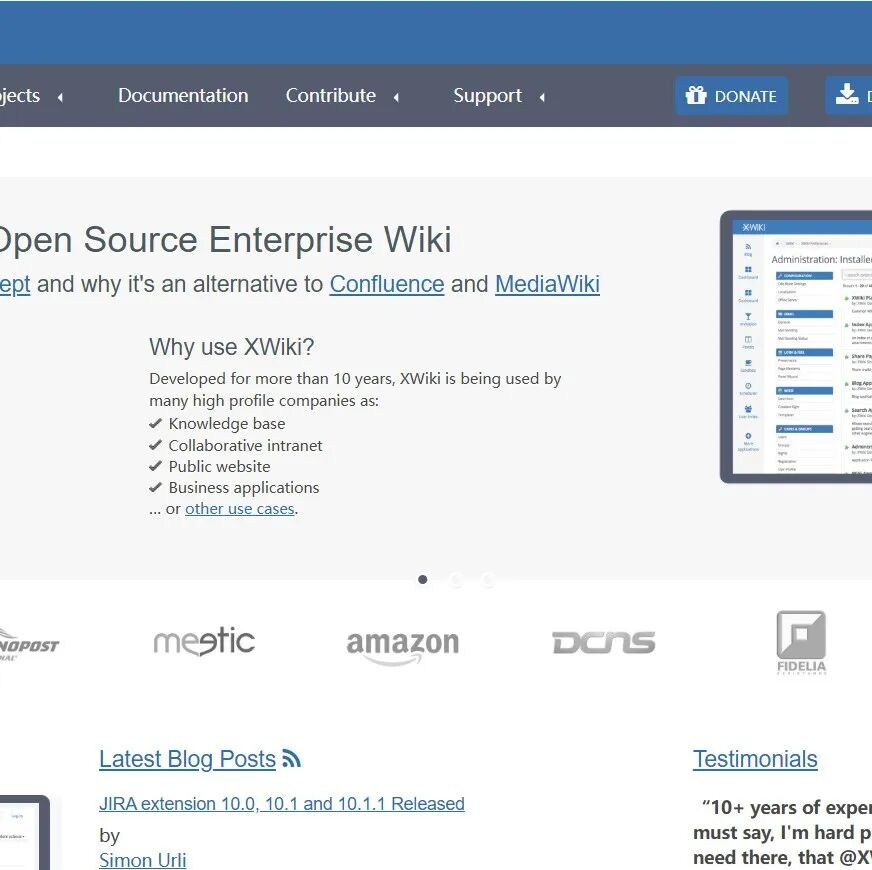Select the second carousel slide dot
The width and height of the screenshot is (872, 870).
tap(455, 580)
